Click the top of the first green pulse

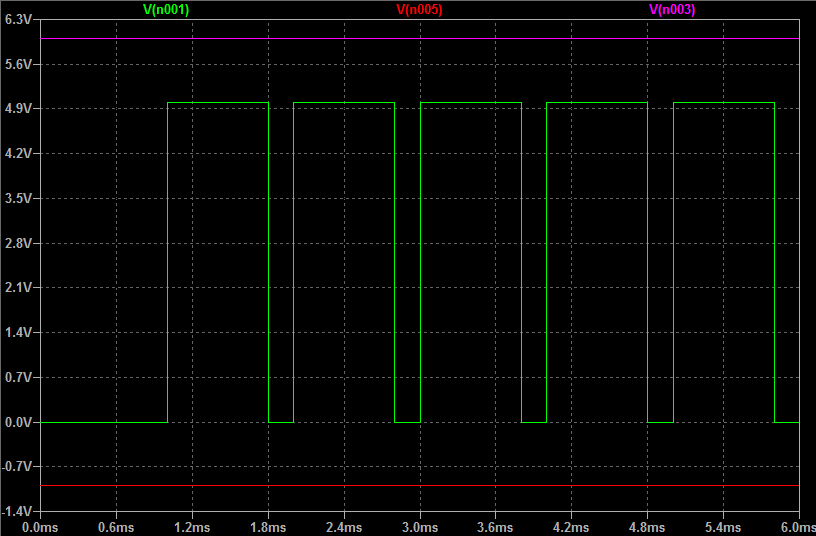tap(217, 103)
